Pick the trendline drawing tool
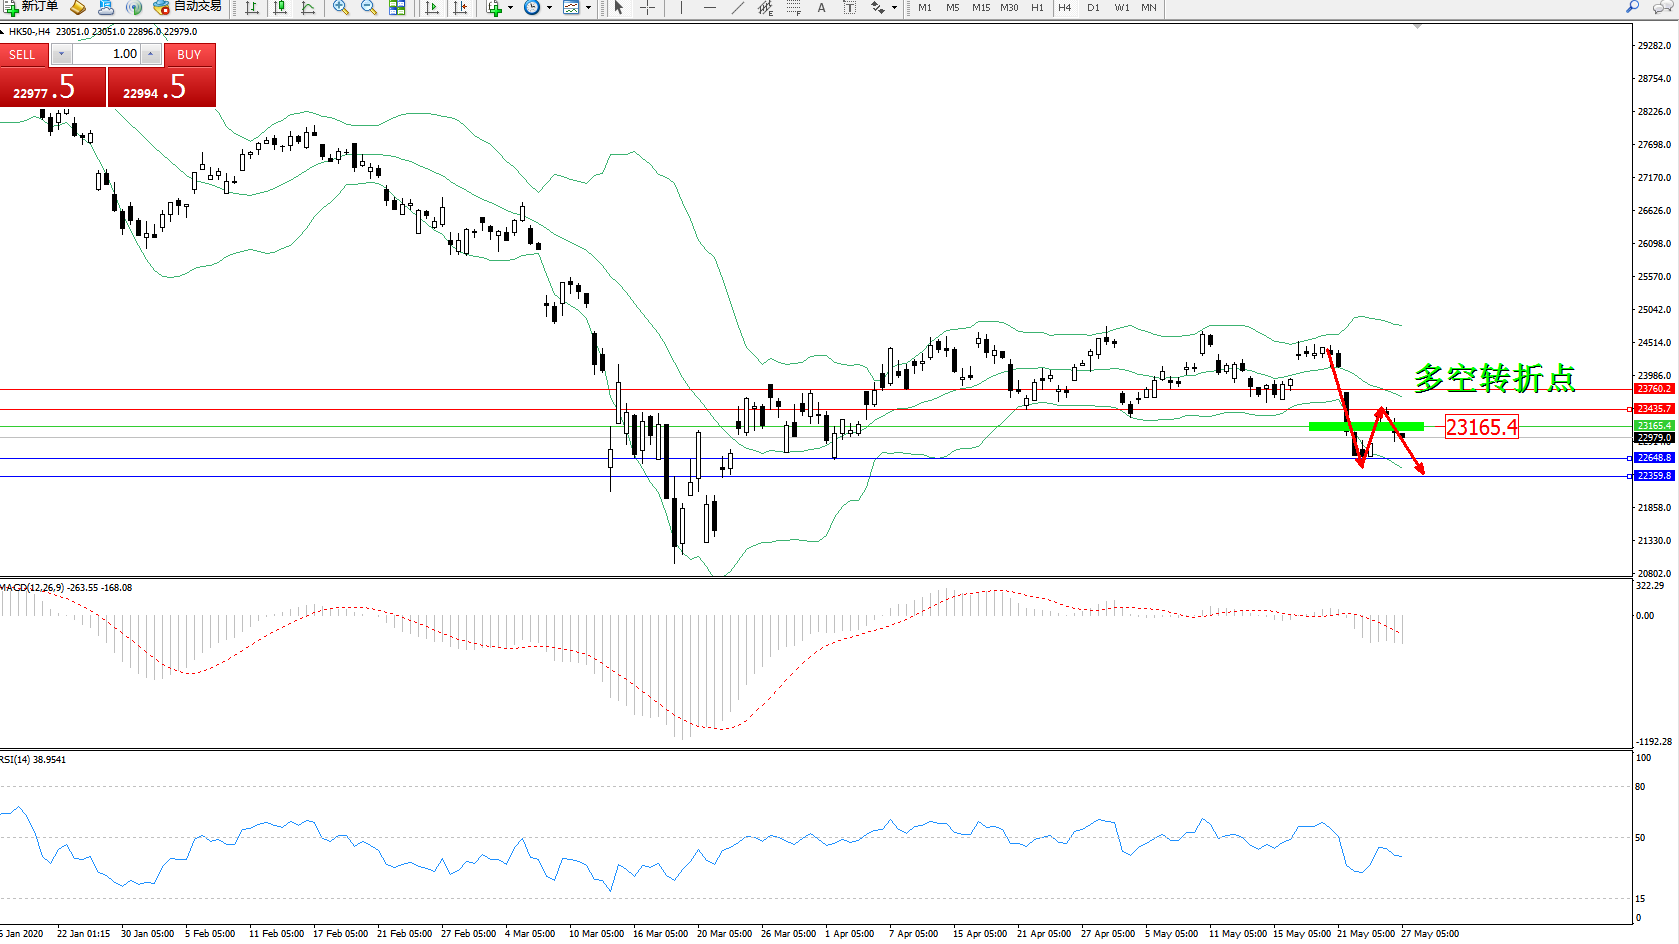 click(x=737, y=8)
